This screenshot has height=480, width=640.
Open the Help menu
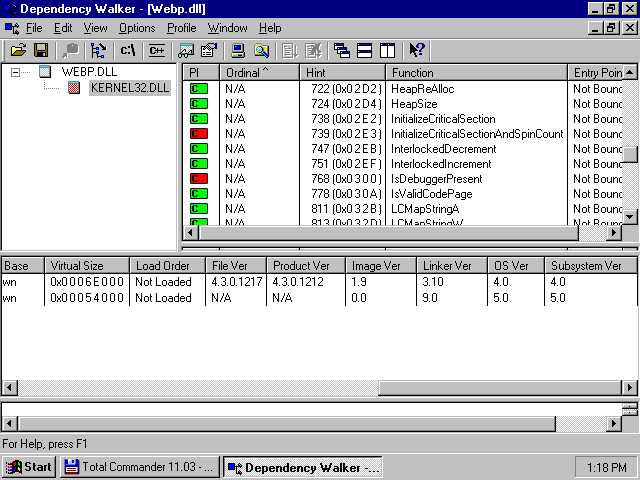[x=270, y=28]
